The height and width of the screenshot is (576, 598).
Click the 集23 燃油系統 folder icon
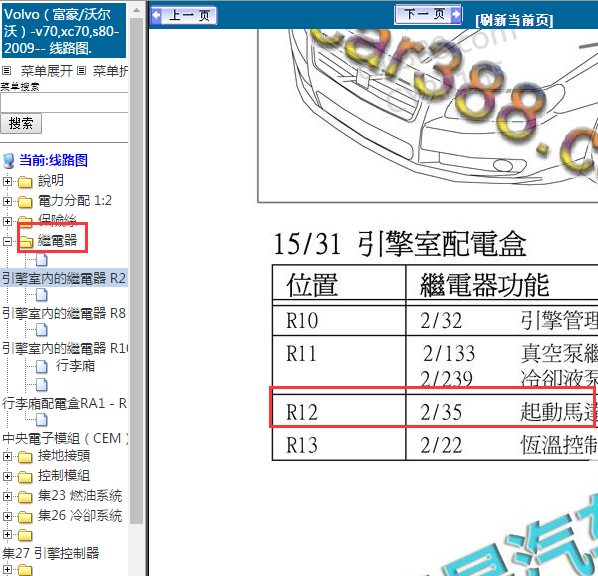pyautogui.click(x=25, y=497)
